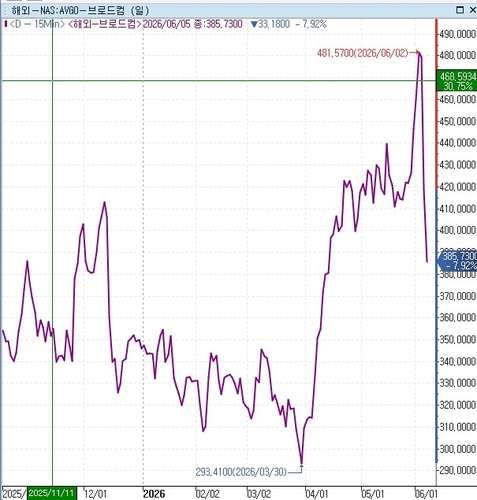This screenshot has width=477, height=500.
Task: Click the title bar grip handle icon
Action: click(x=5, y=11)
